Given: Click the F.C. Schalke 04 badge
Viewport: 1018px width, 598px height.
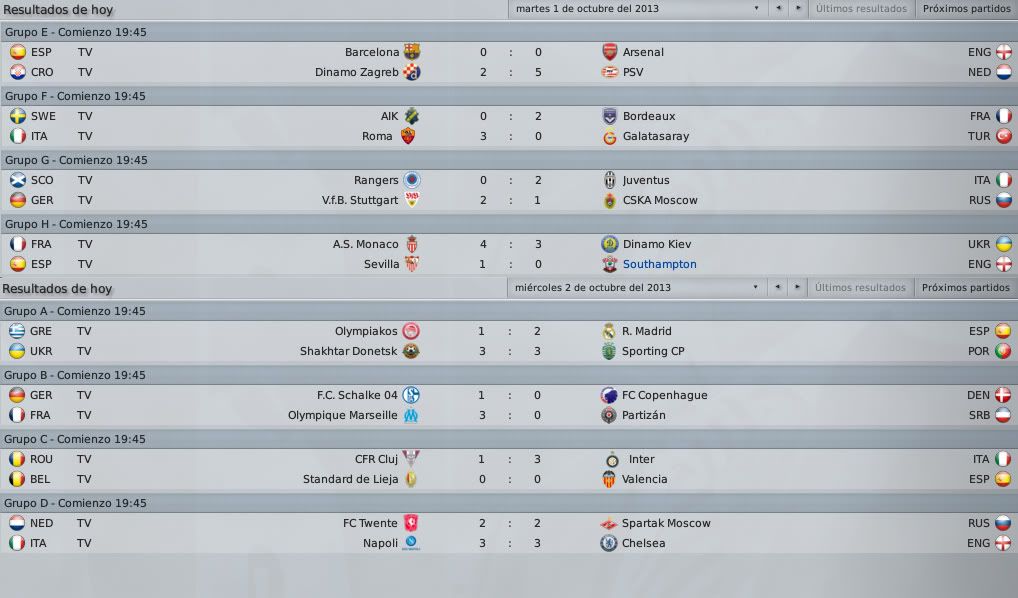Looking at the screenshot, I should [411, 395].
